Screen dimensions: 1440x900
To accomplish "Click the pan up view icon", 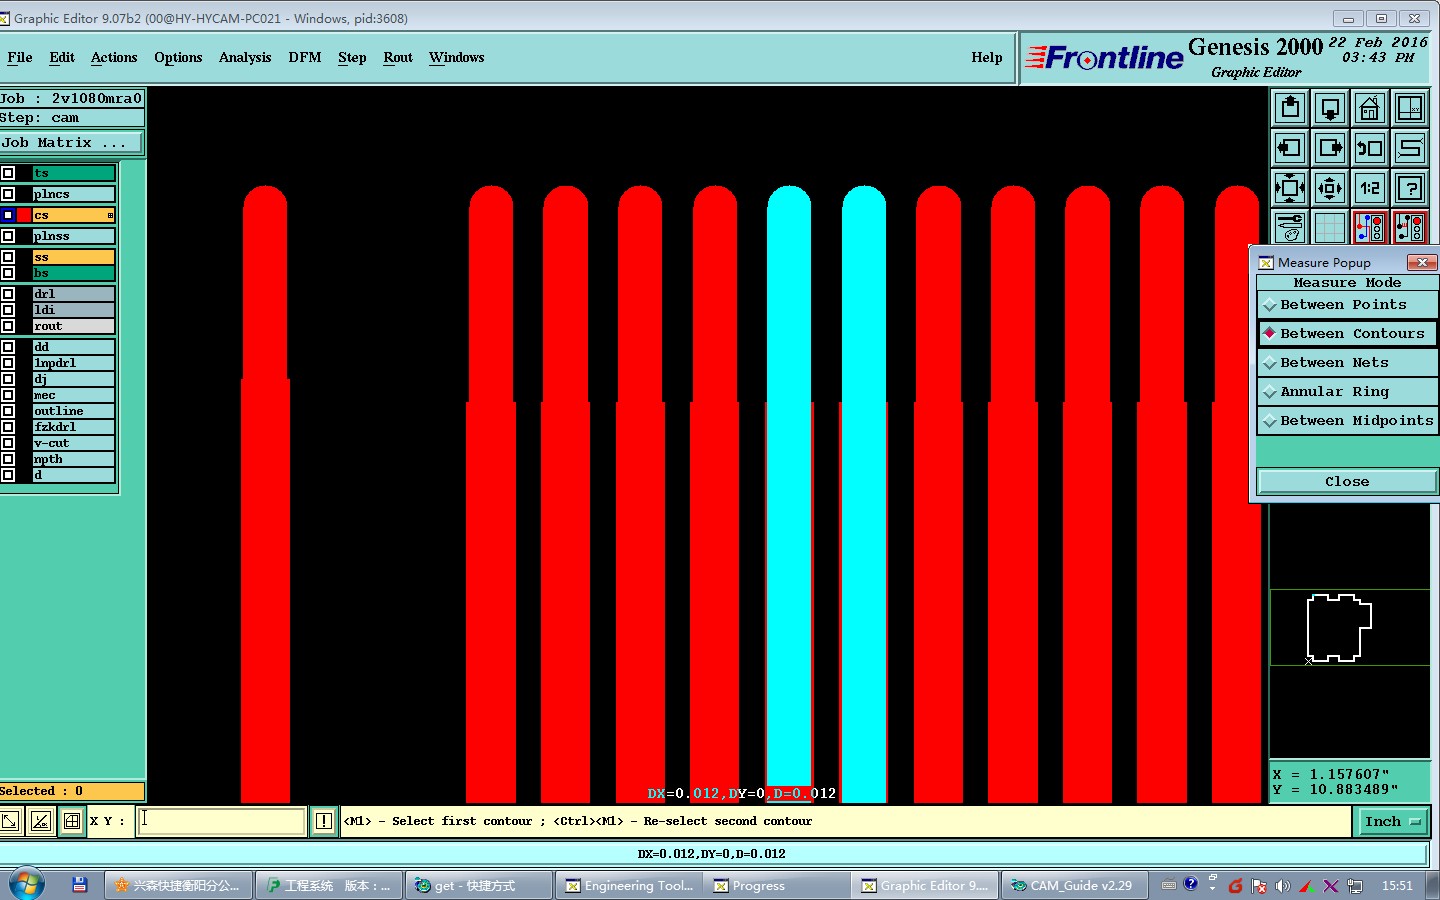I will click(1290, 108).
